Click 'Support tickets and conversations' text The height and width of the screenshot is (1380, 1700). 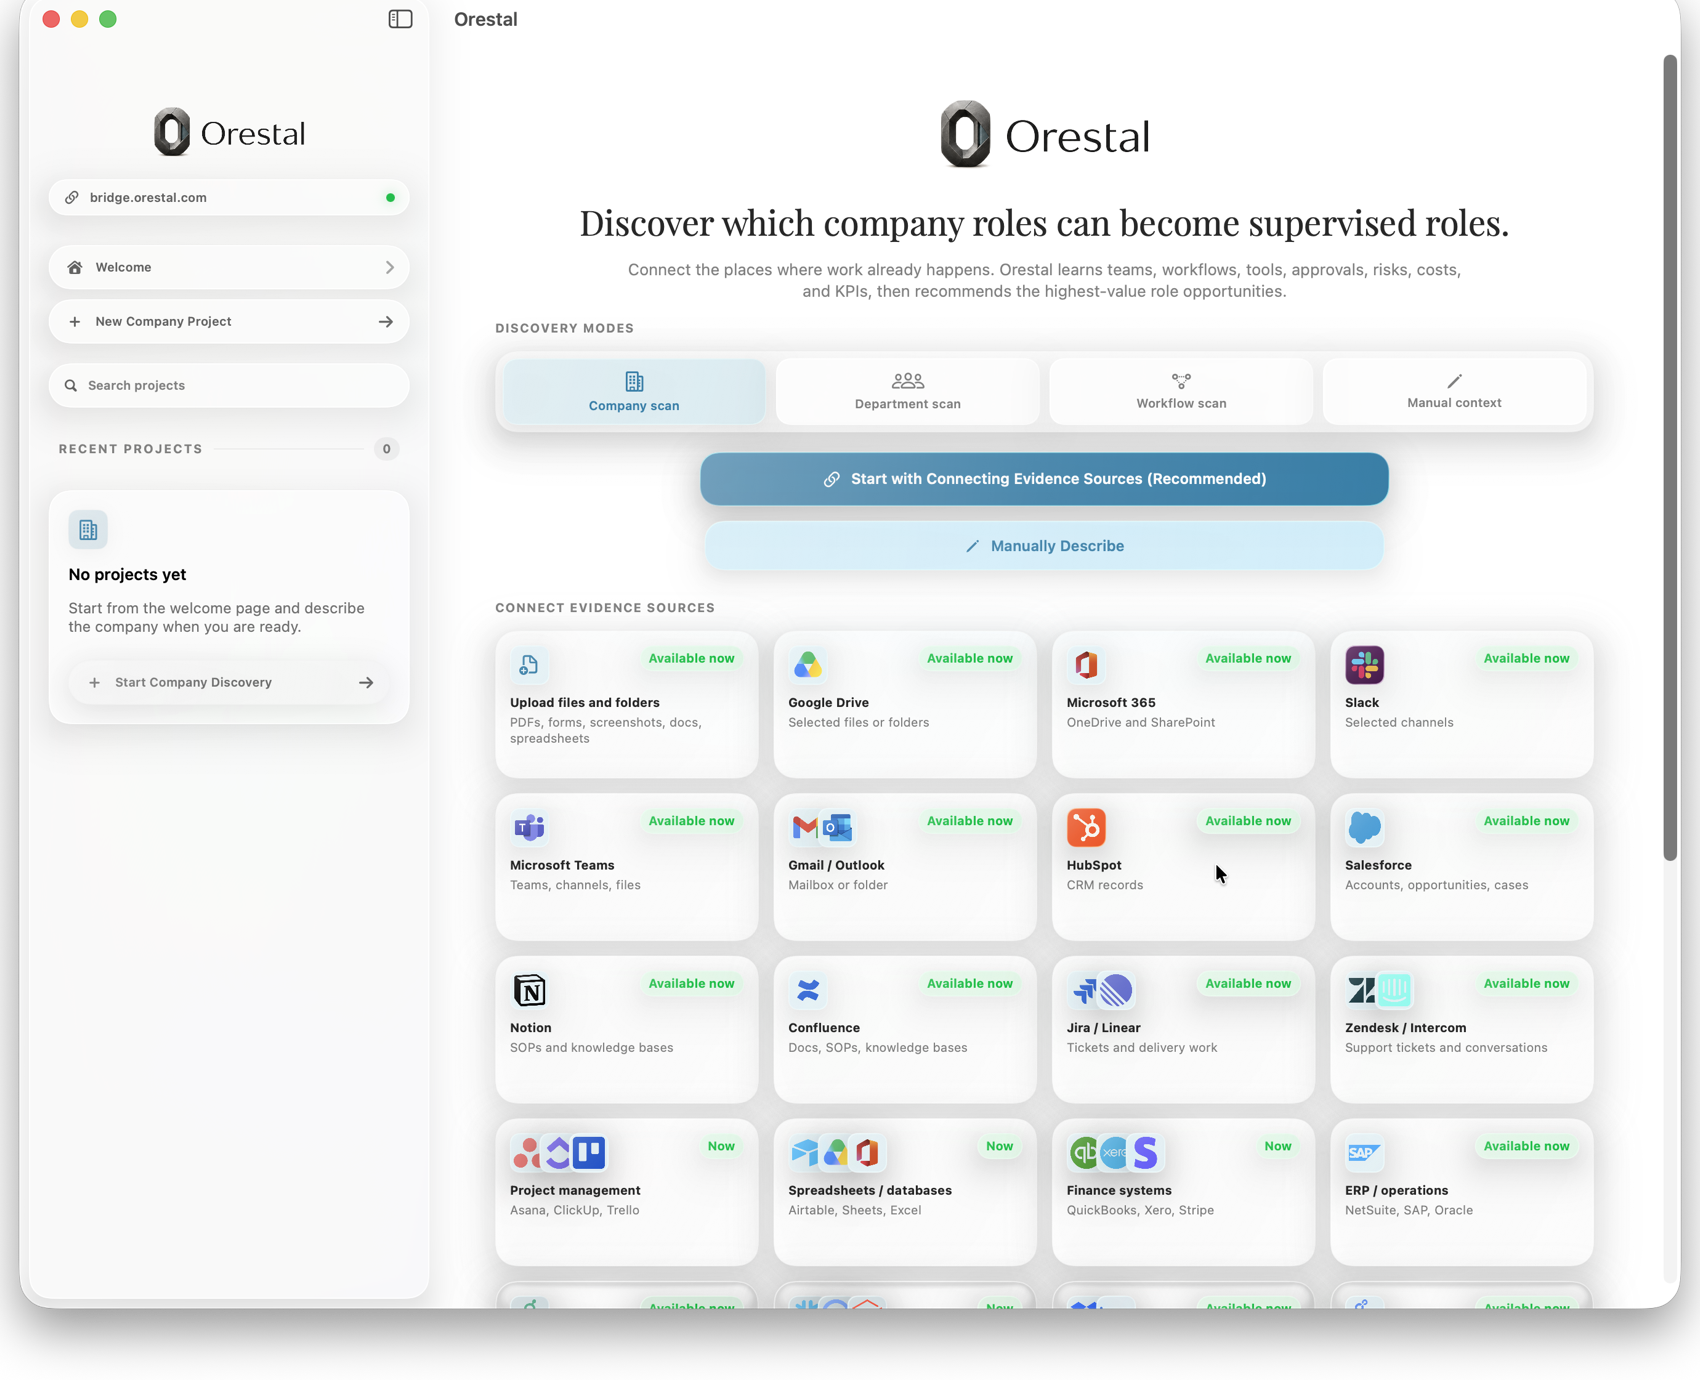pyautogui.click(x=1446, y=1047)
